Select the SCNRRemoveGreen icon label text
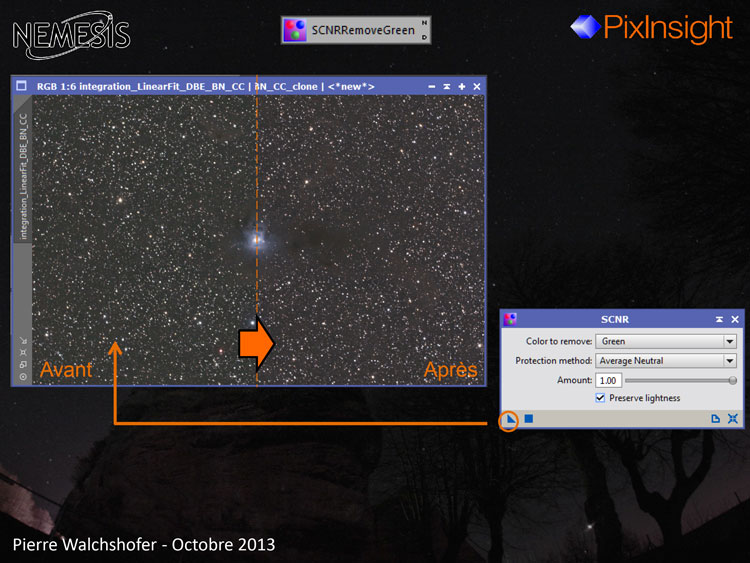The height and width of the screenshot is (563, 750). (x=363, y=30)
